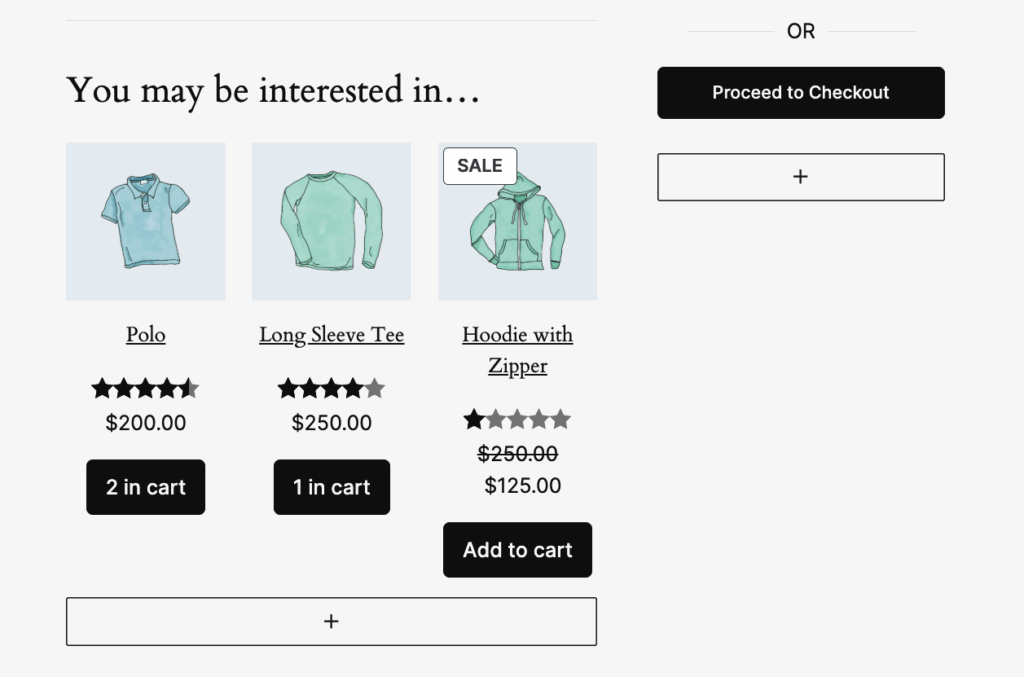
Task: Click the 1 in cart button
Action: tap(332, 487)
